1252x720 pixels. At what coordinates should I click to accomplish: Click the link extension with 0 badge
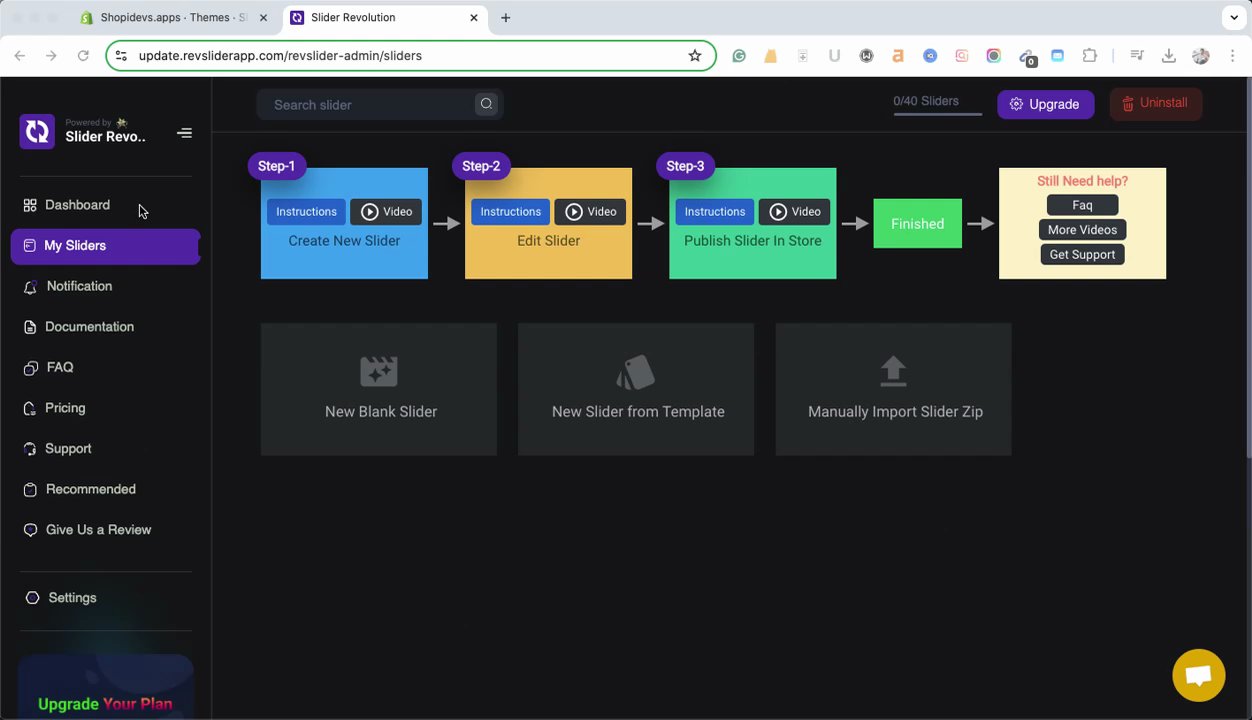click(x=1026, y=57)
